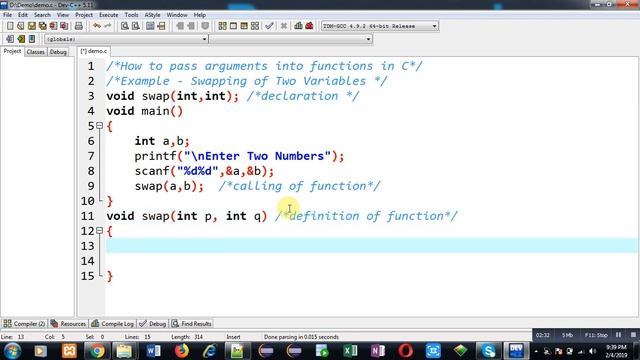Open the Windows Start menu
The image size is (640, 360).
pos(12,351)
